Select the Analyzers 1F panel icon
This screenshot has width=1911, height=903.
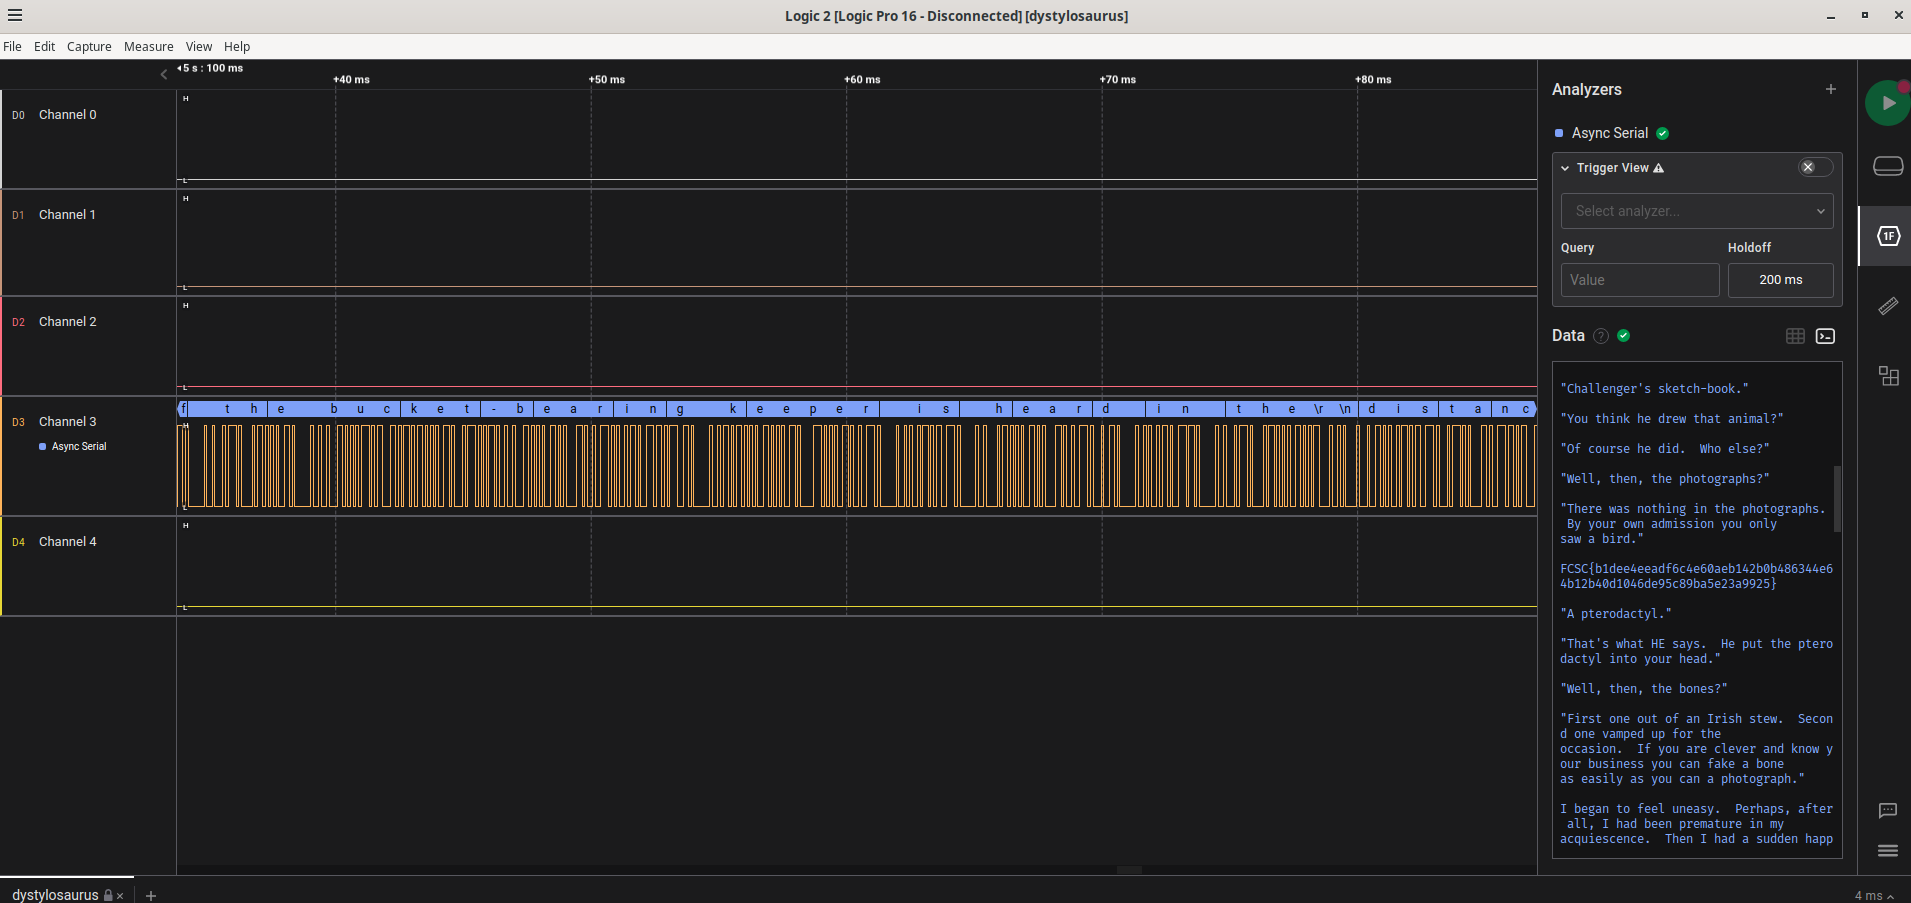coord(1888,236)
